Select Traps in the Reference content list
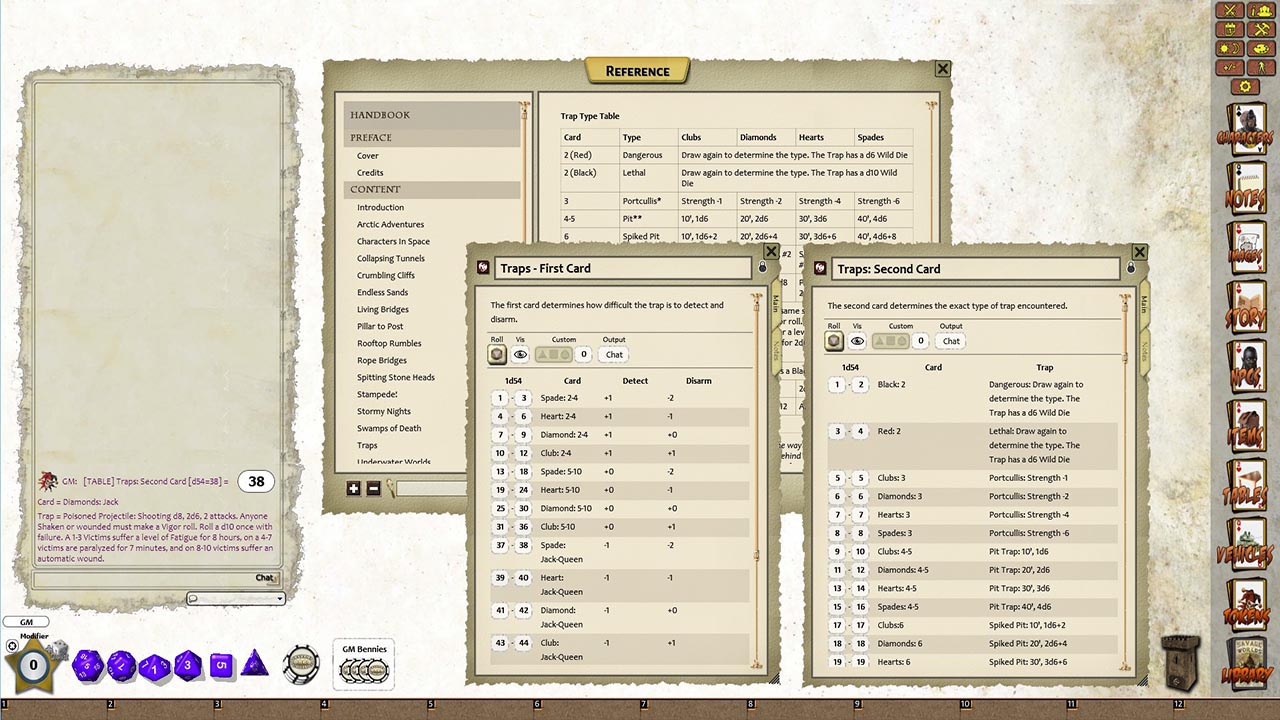 [367, 445]
